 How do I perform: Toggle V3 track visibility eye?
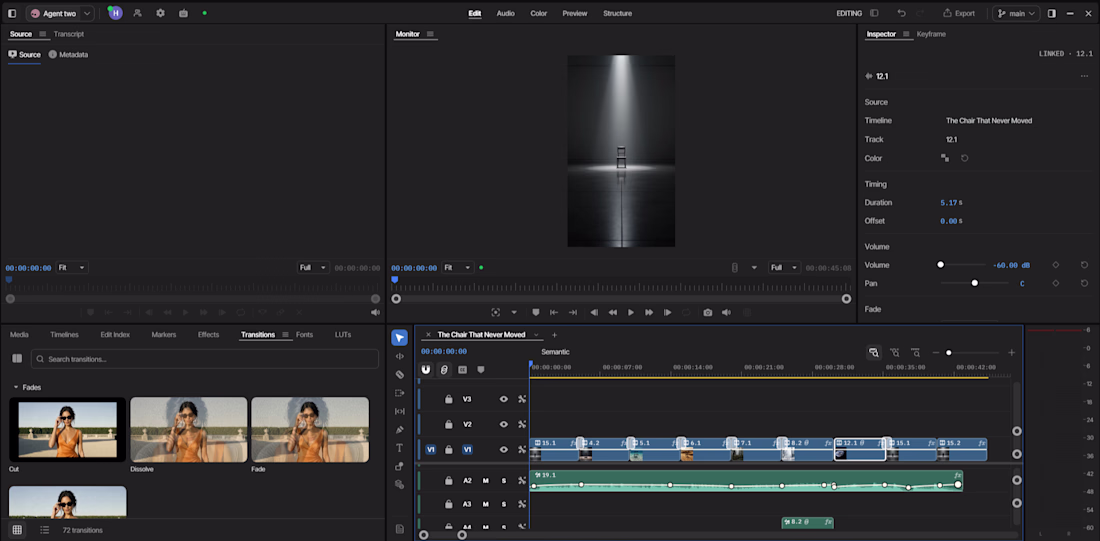[x=503, y=399]
